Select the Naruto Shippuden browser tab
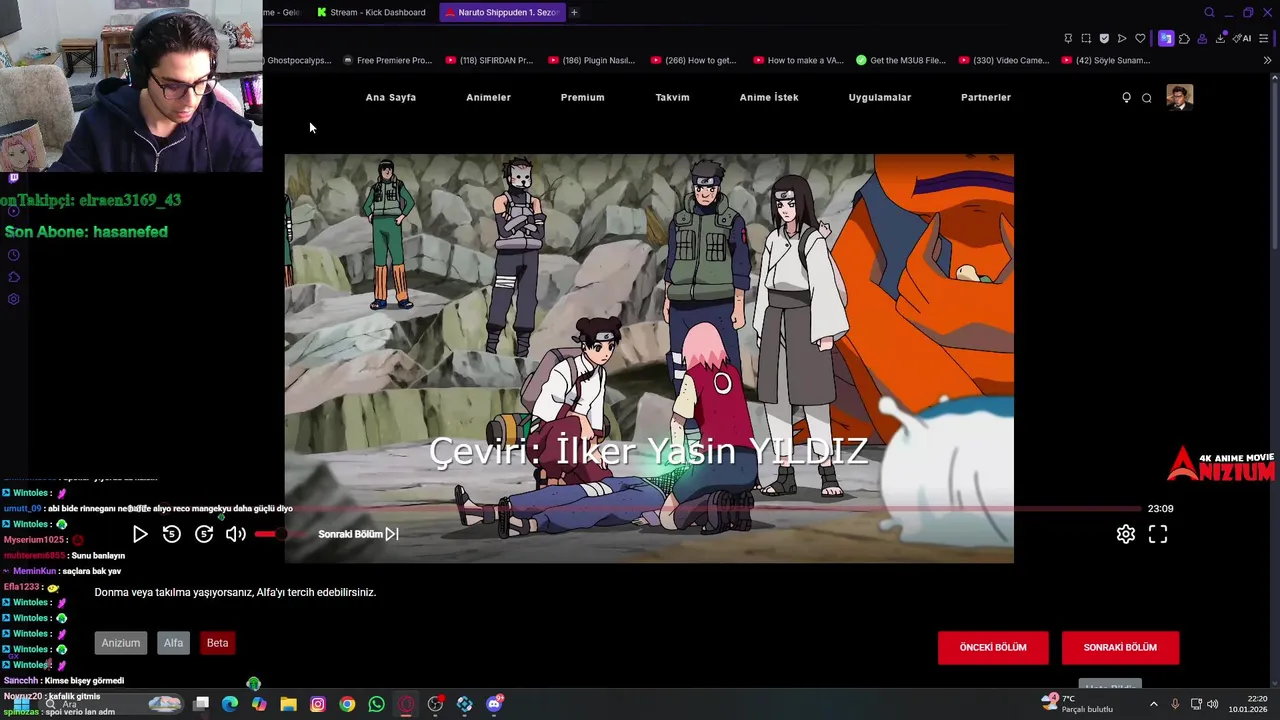 (501, 12)
